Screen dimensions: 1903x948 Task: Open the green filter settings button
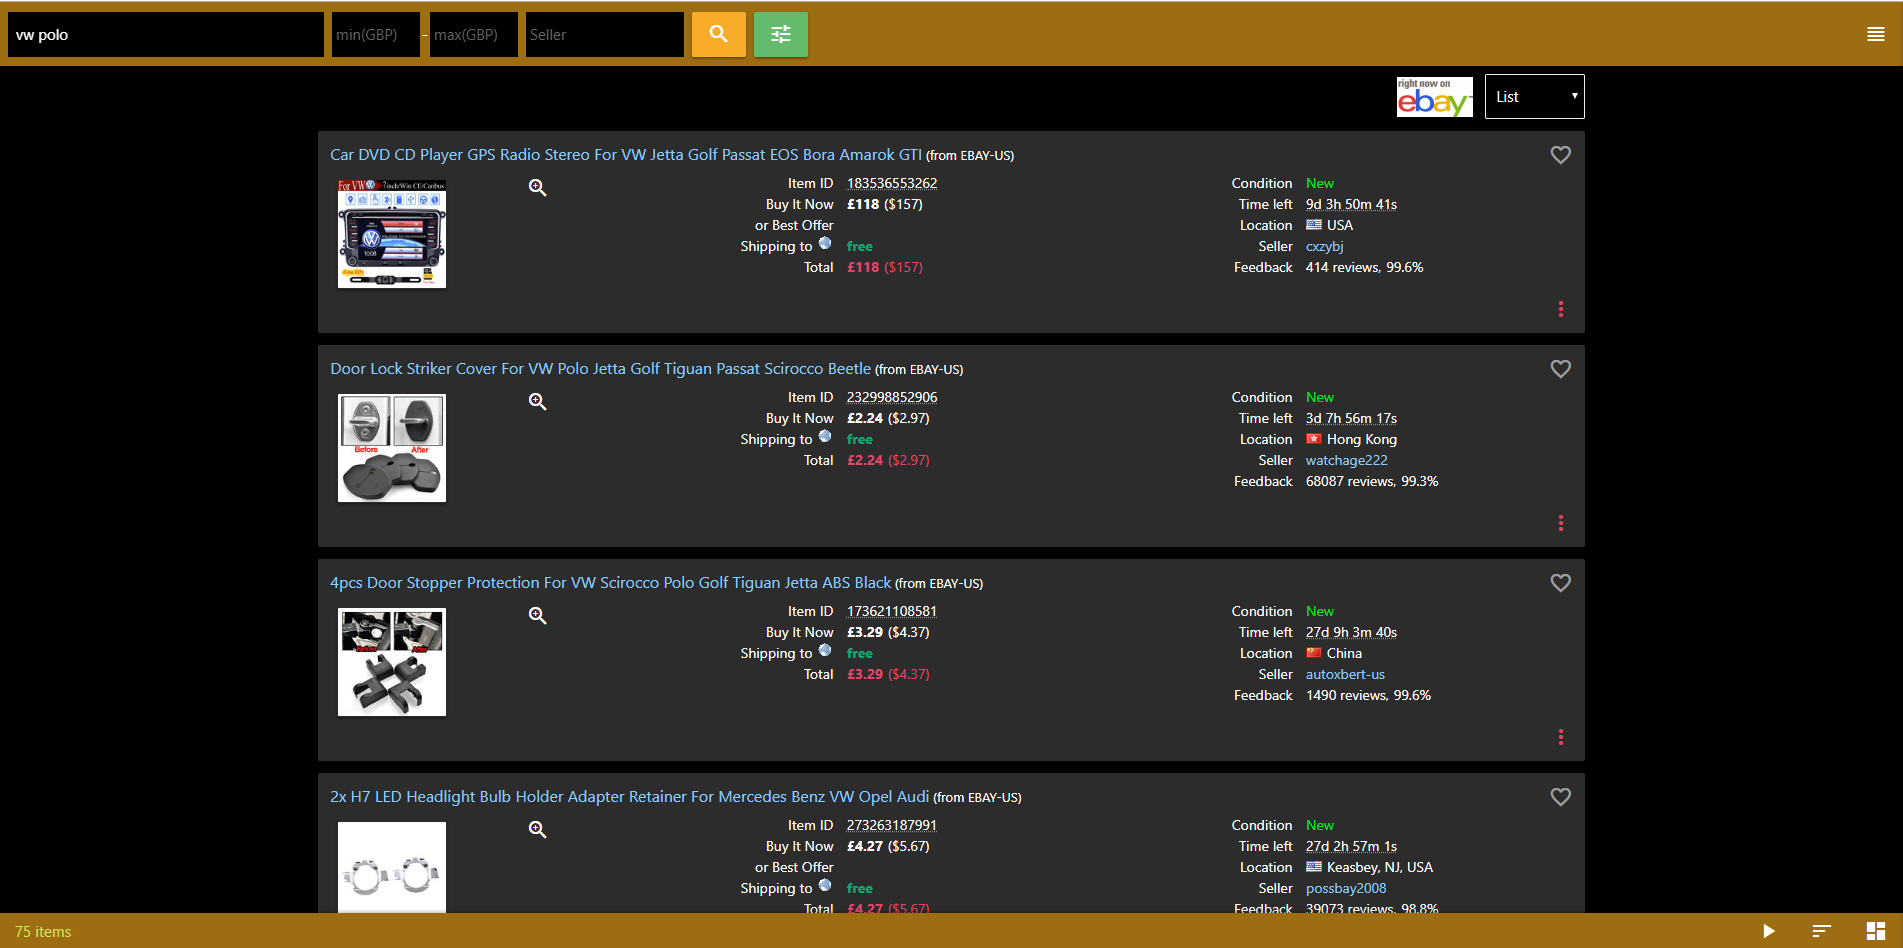(x=780, y=34)
